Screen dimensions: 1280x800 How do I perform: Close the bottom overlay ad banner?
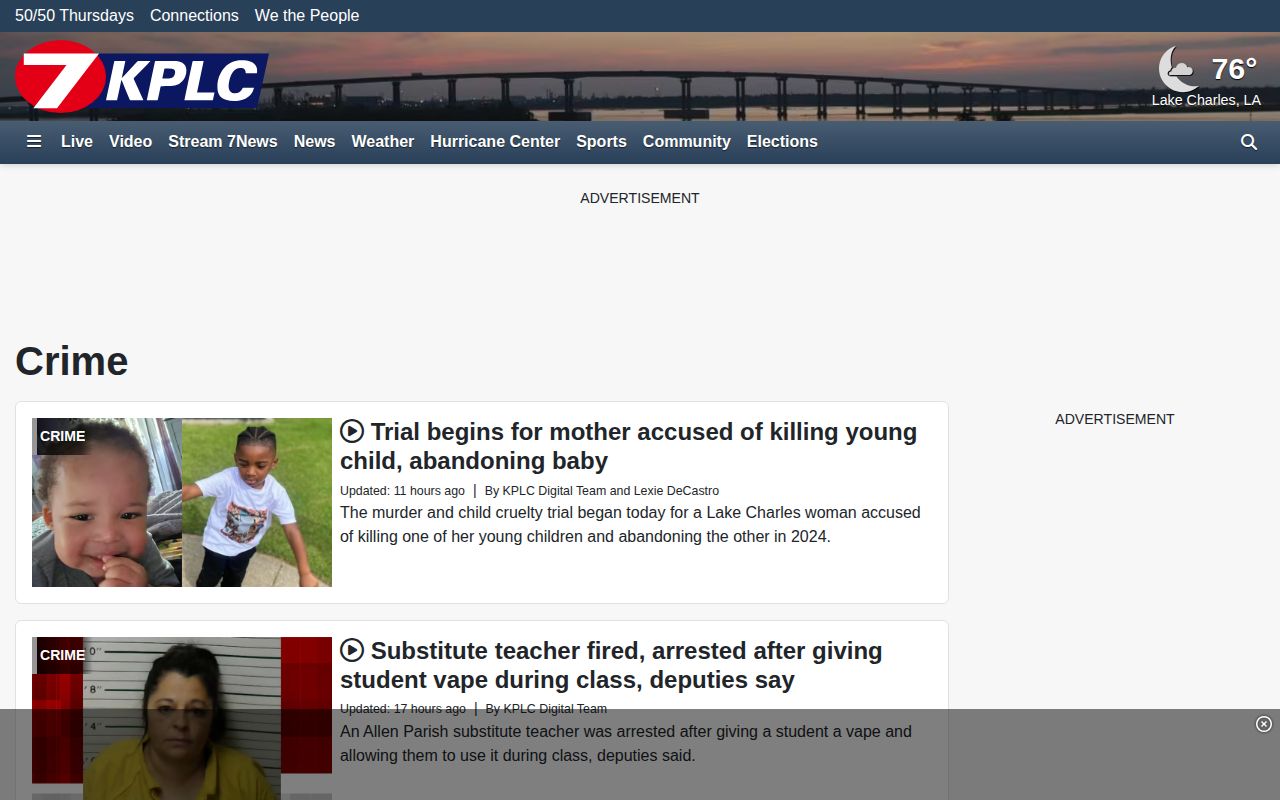1264,724
